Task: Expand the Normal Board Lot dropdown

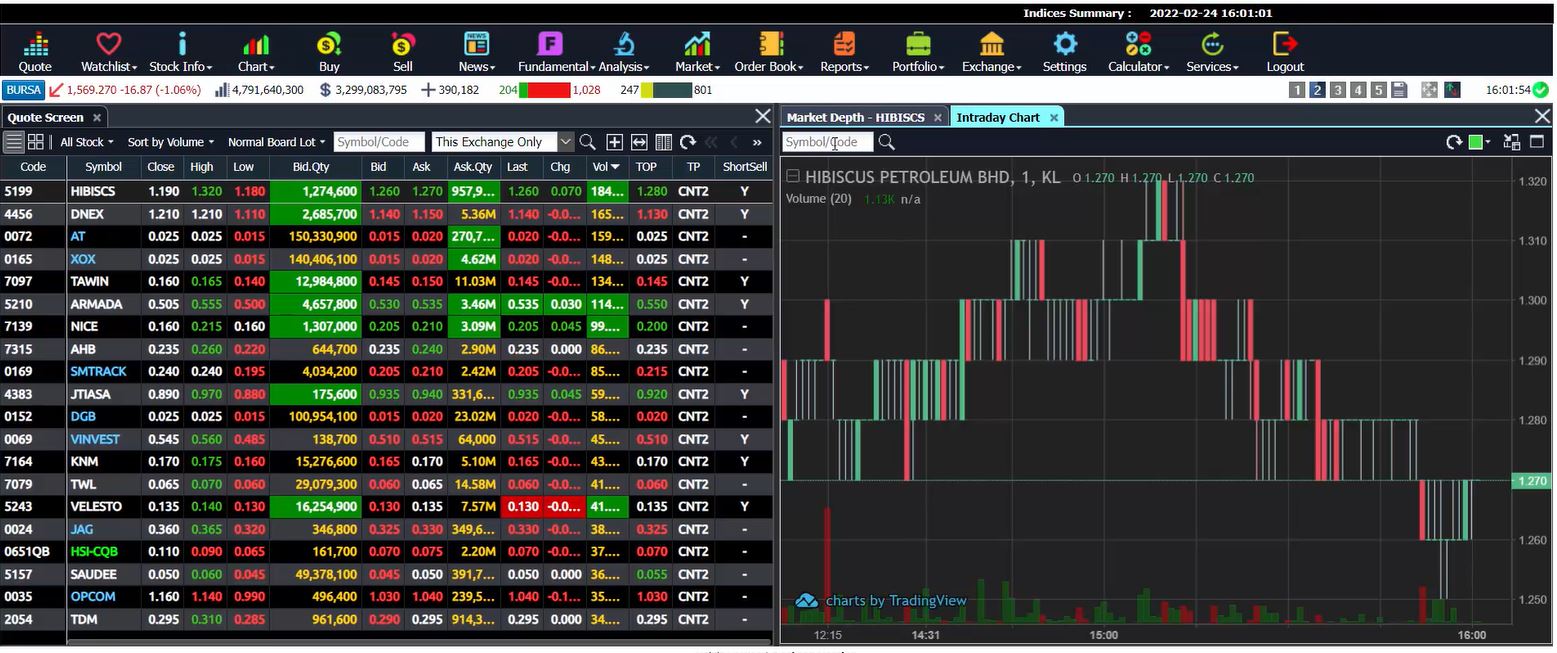Action: [277, 142]
